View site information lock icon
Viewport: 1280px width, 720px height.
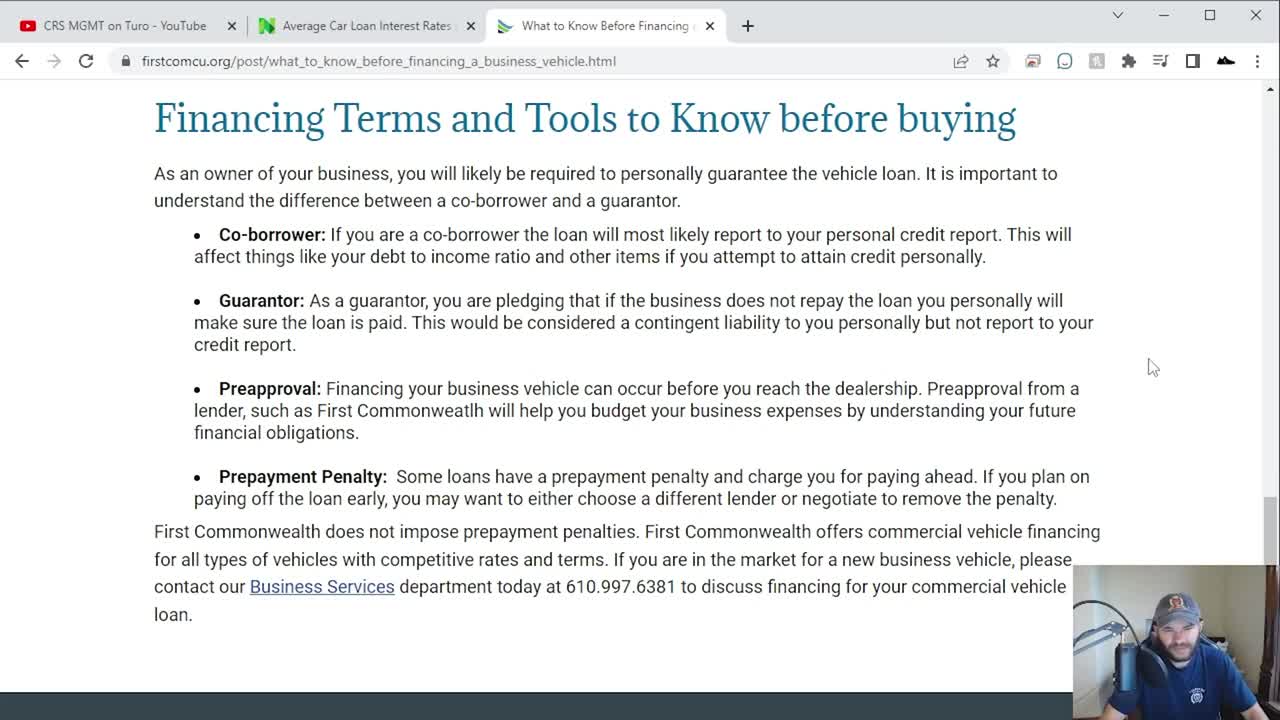click(x=125, y=61)
